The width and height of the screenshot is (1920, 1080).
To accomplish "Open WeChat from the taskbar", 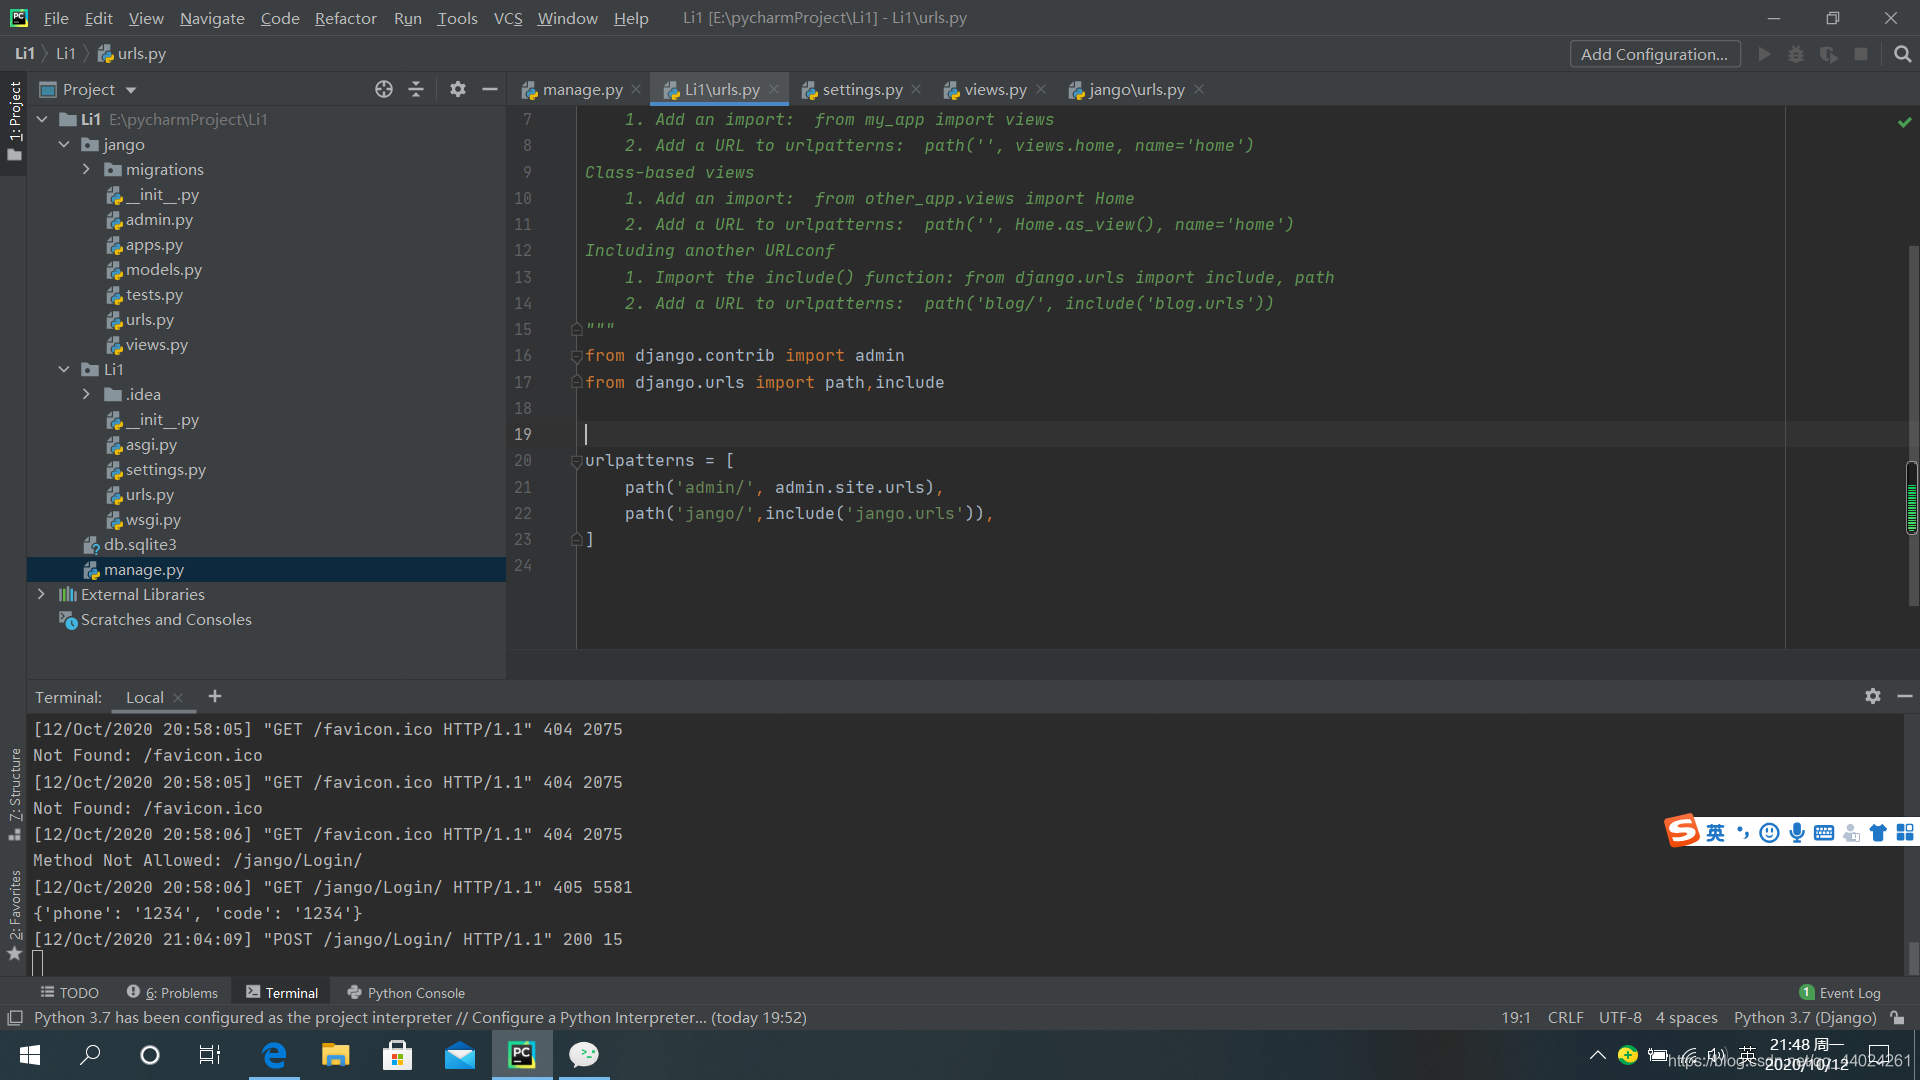I will coord(584,1055).
